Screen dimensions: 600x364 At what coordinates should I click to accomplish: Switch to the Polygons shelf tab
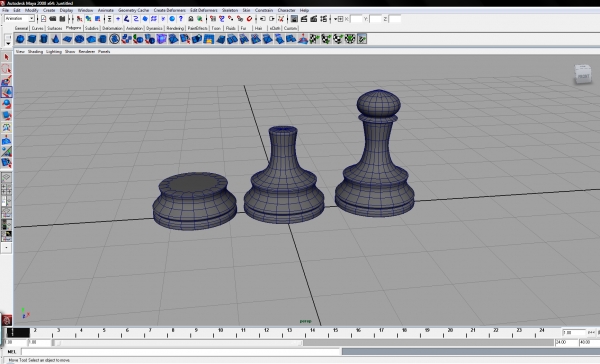[x=73, y=28]
